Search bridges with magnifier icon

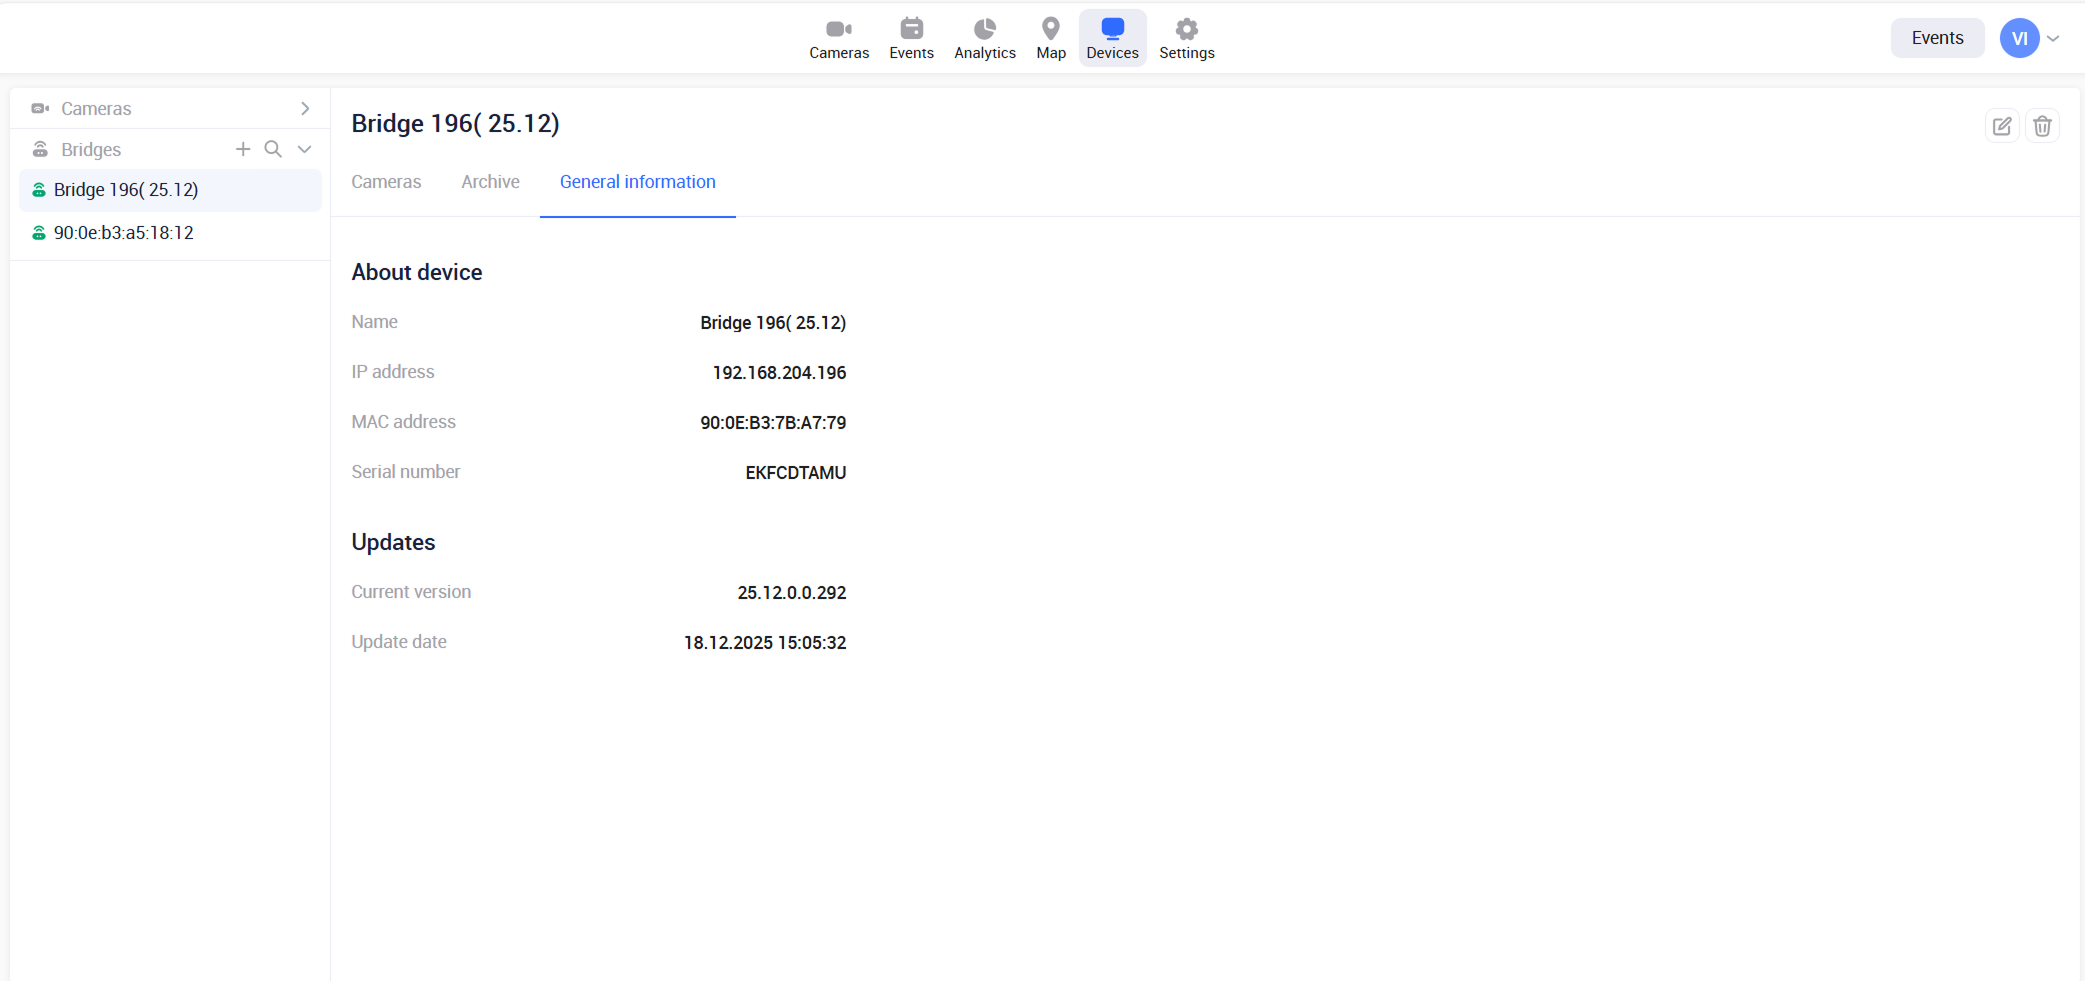pyautogui.click(x=273, y=149)
